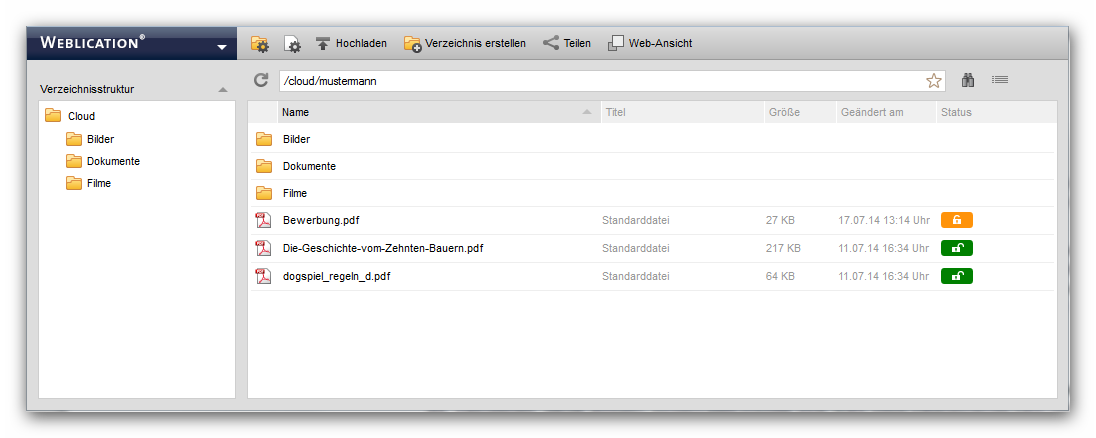Click the PDF icon of Die-Geschichte-vom-Zehnten-Bauern.pdf
Image resolution: width=1096 pixels, height=438 pixels.
tap(264, 248)
